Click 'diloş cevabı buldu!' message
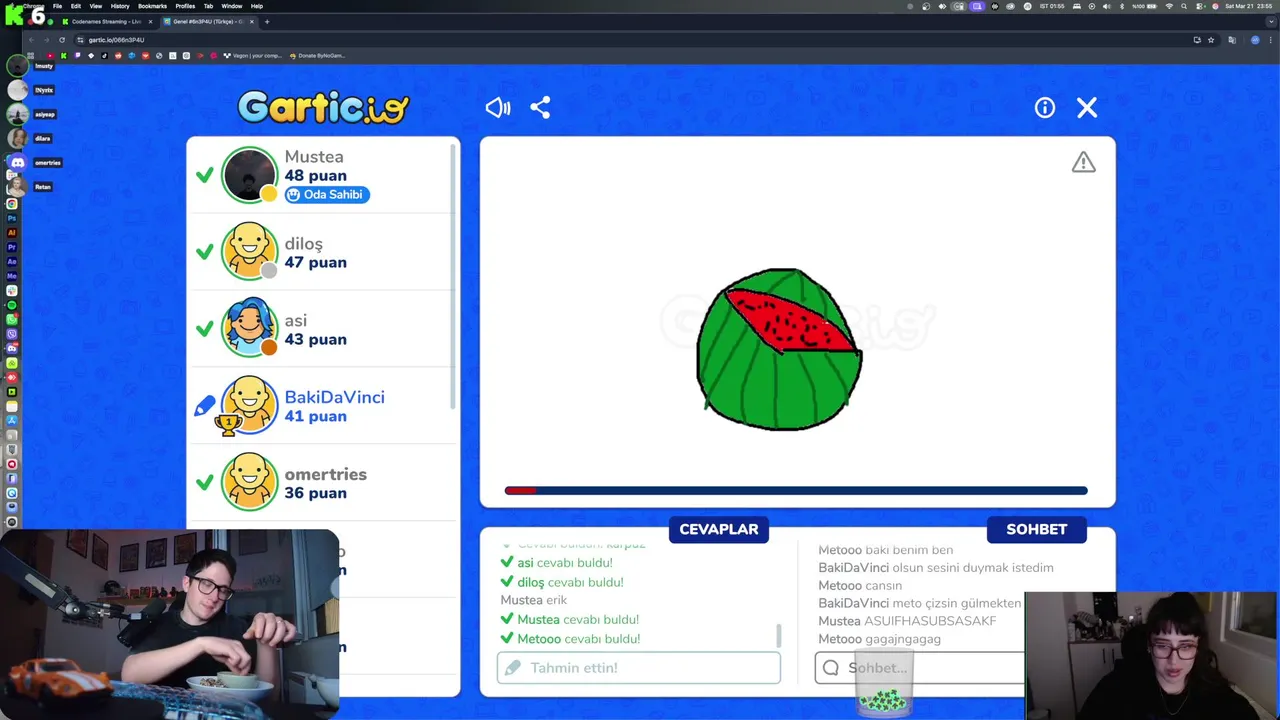 (x=562, y=582)
